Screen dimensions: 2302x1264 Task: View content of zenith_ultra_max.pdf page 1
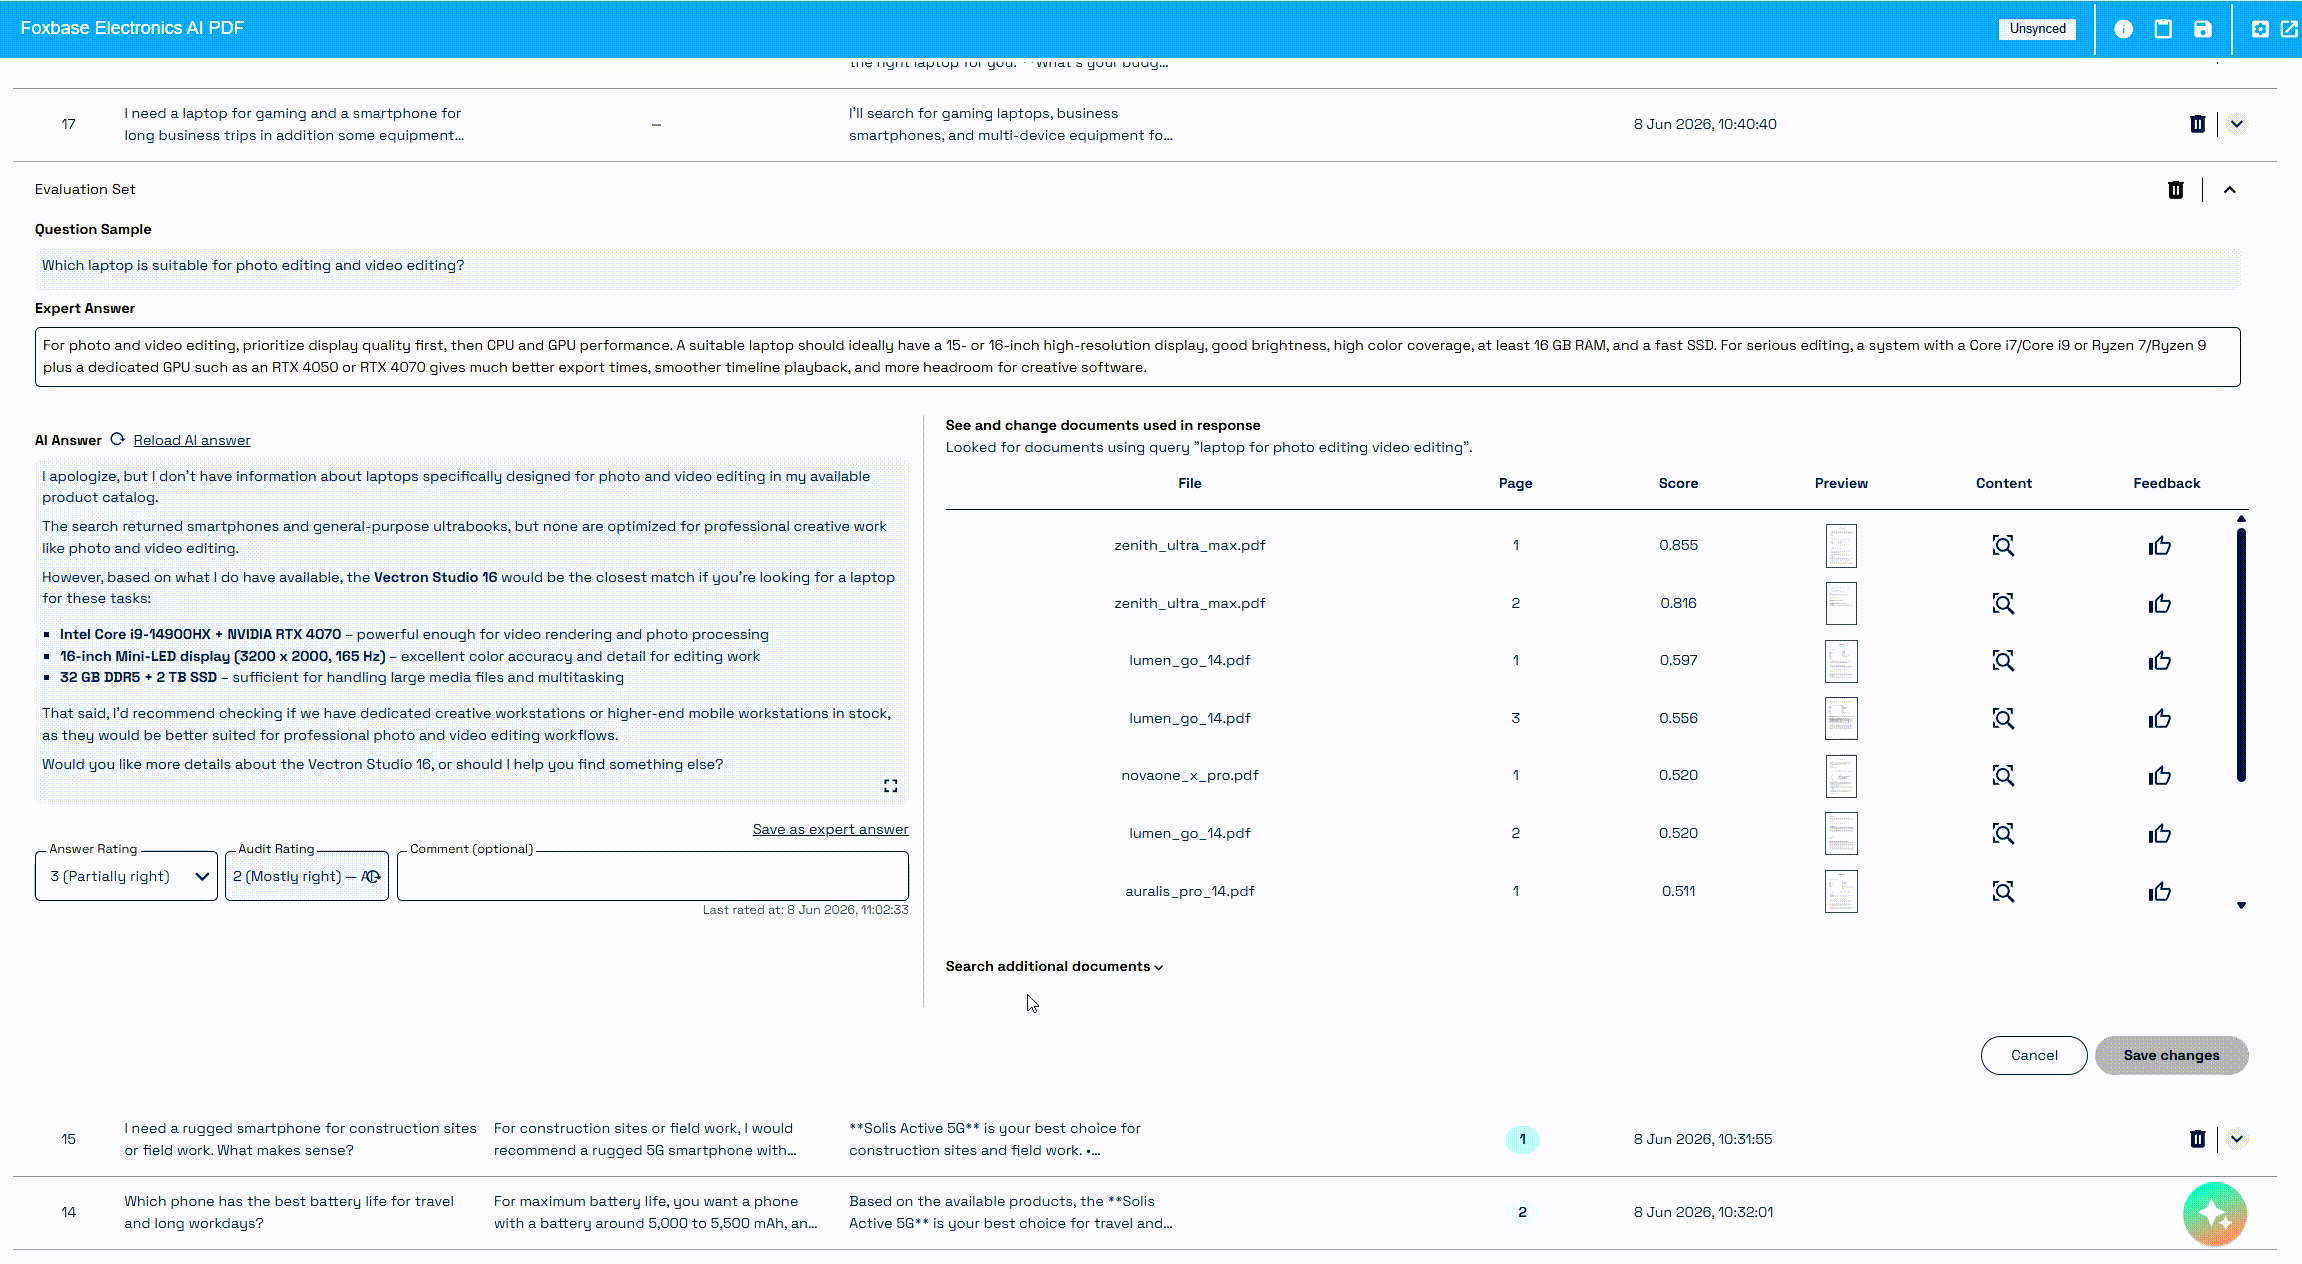click(x=2003, y=545)
